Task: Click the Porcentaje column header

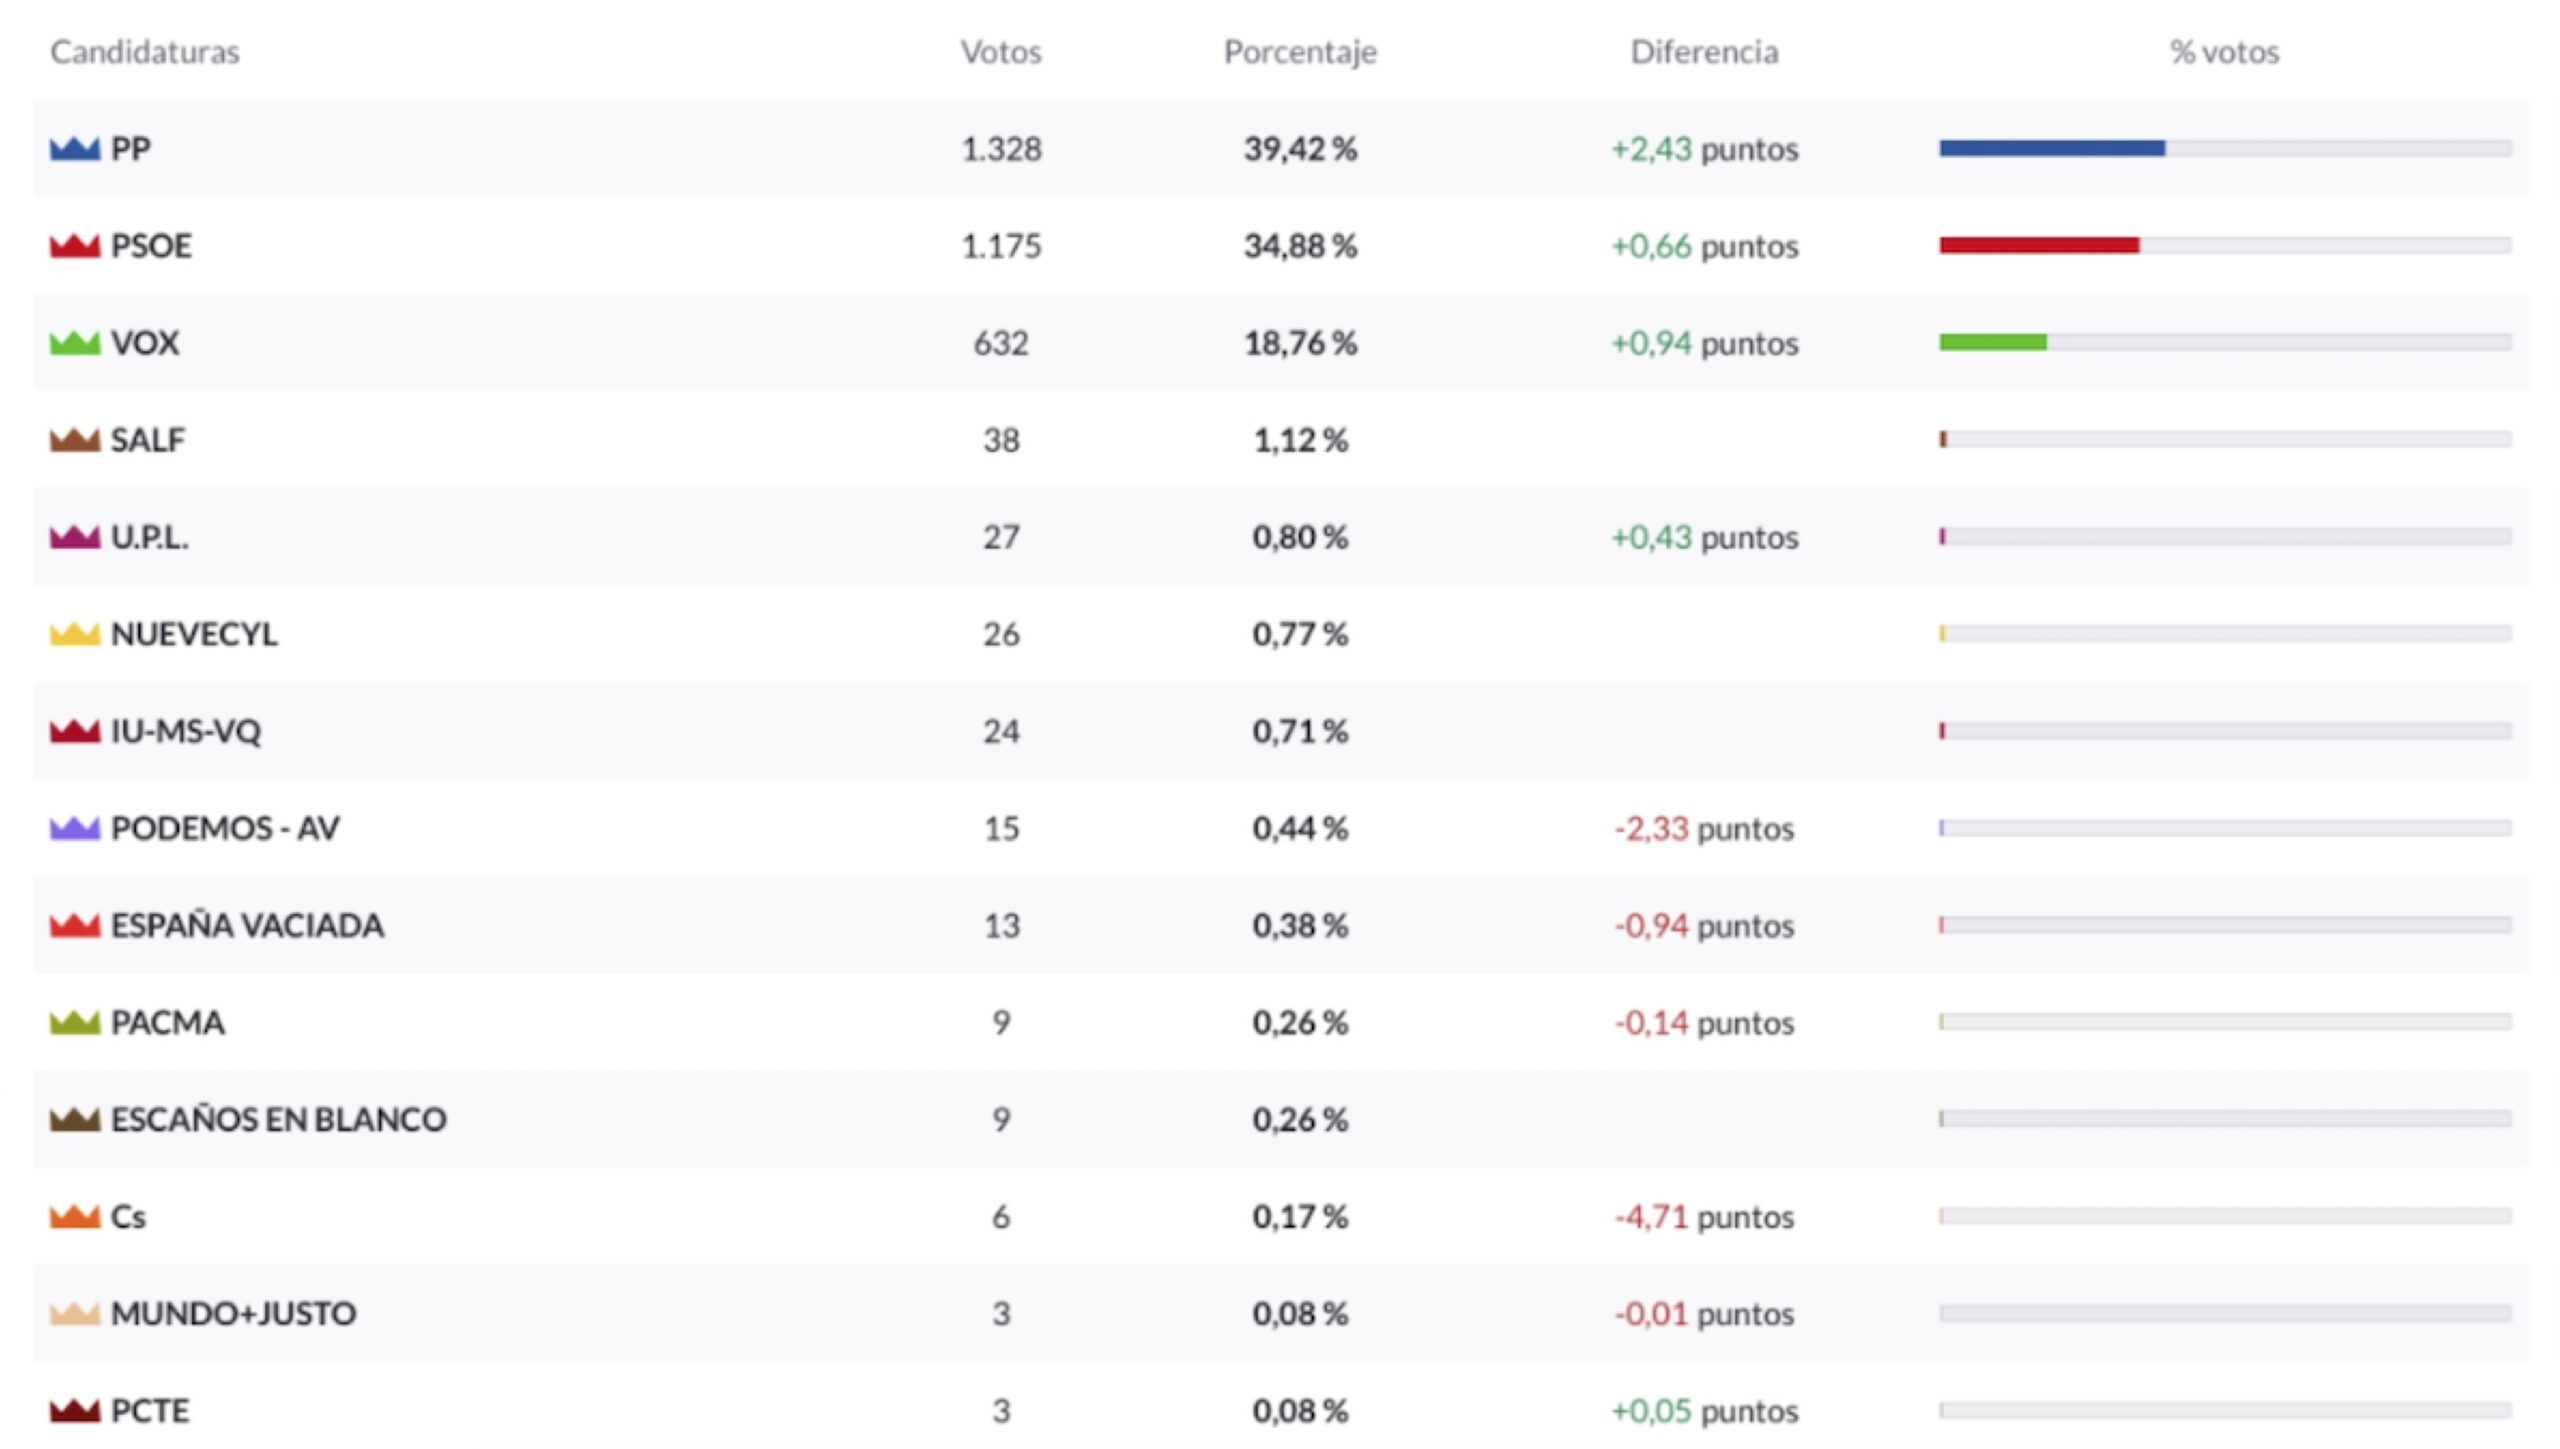Action: [x=1300, y=52]
